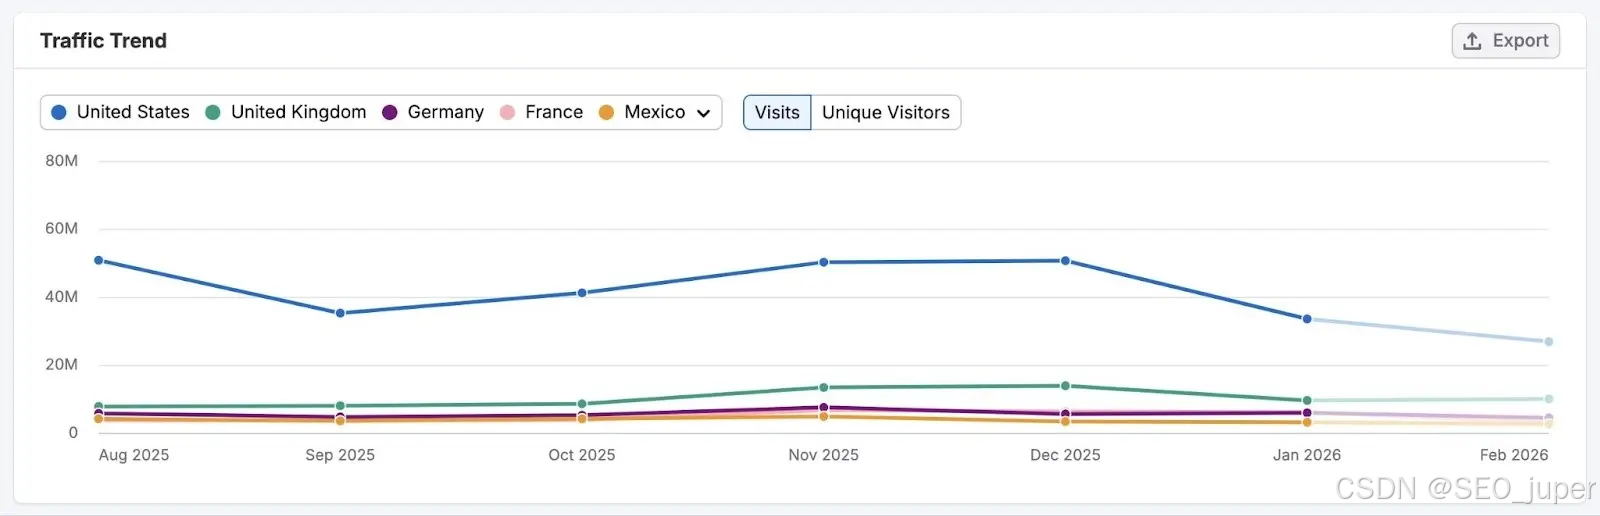This screenshot has height=516, width=1600.
Task: Click the orange Mexico color dot
Action: tap(606, 112)
